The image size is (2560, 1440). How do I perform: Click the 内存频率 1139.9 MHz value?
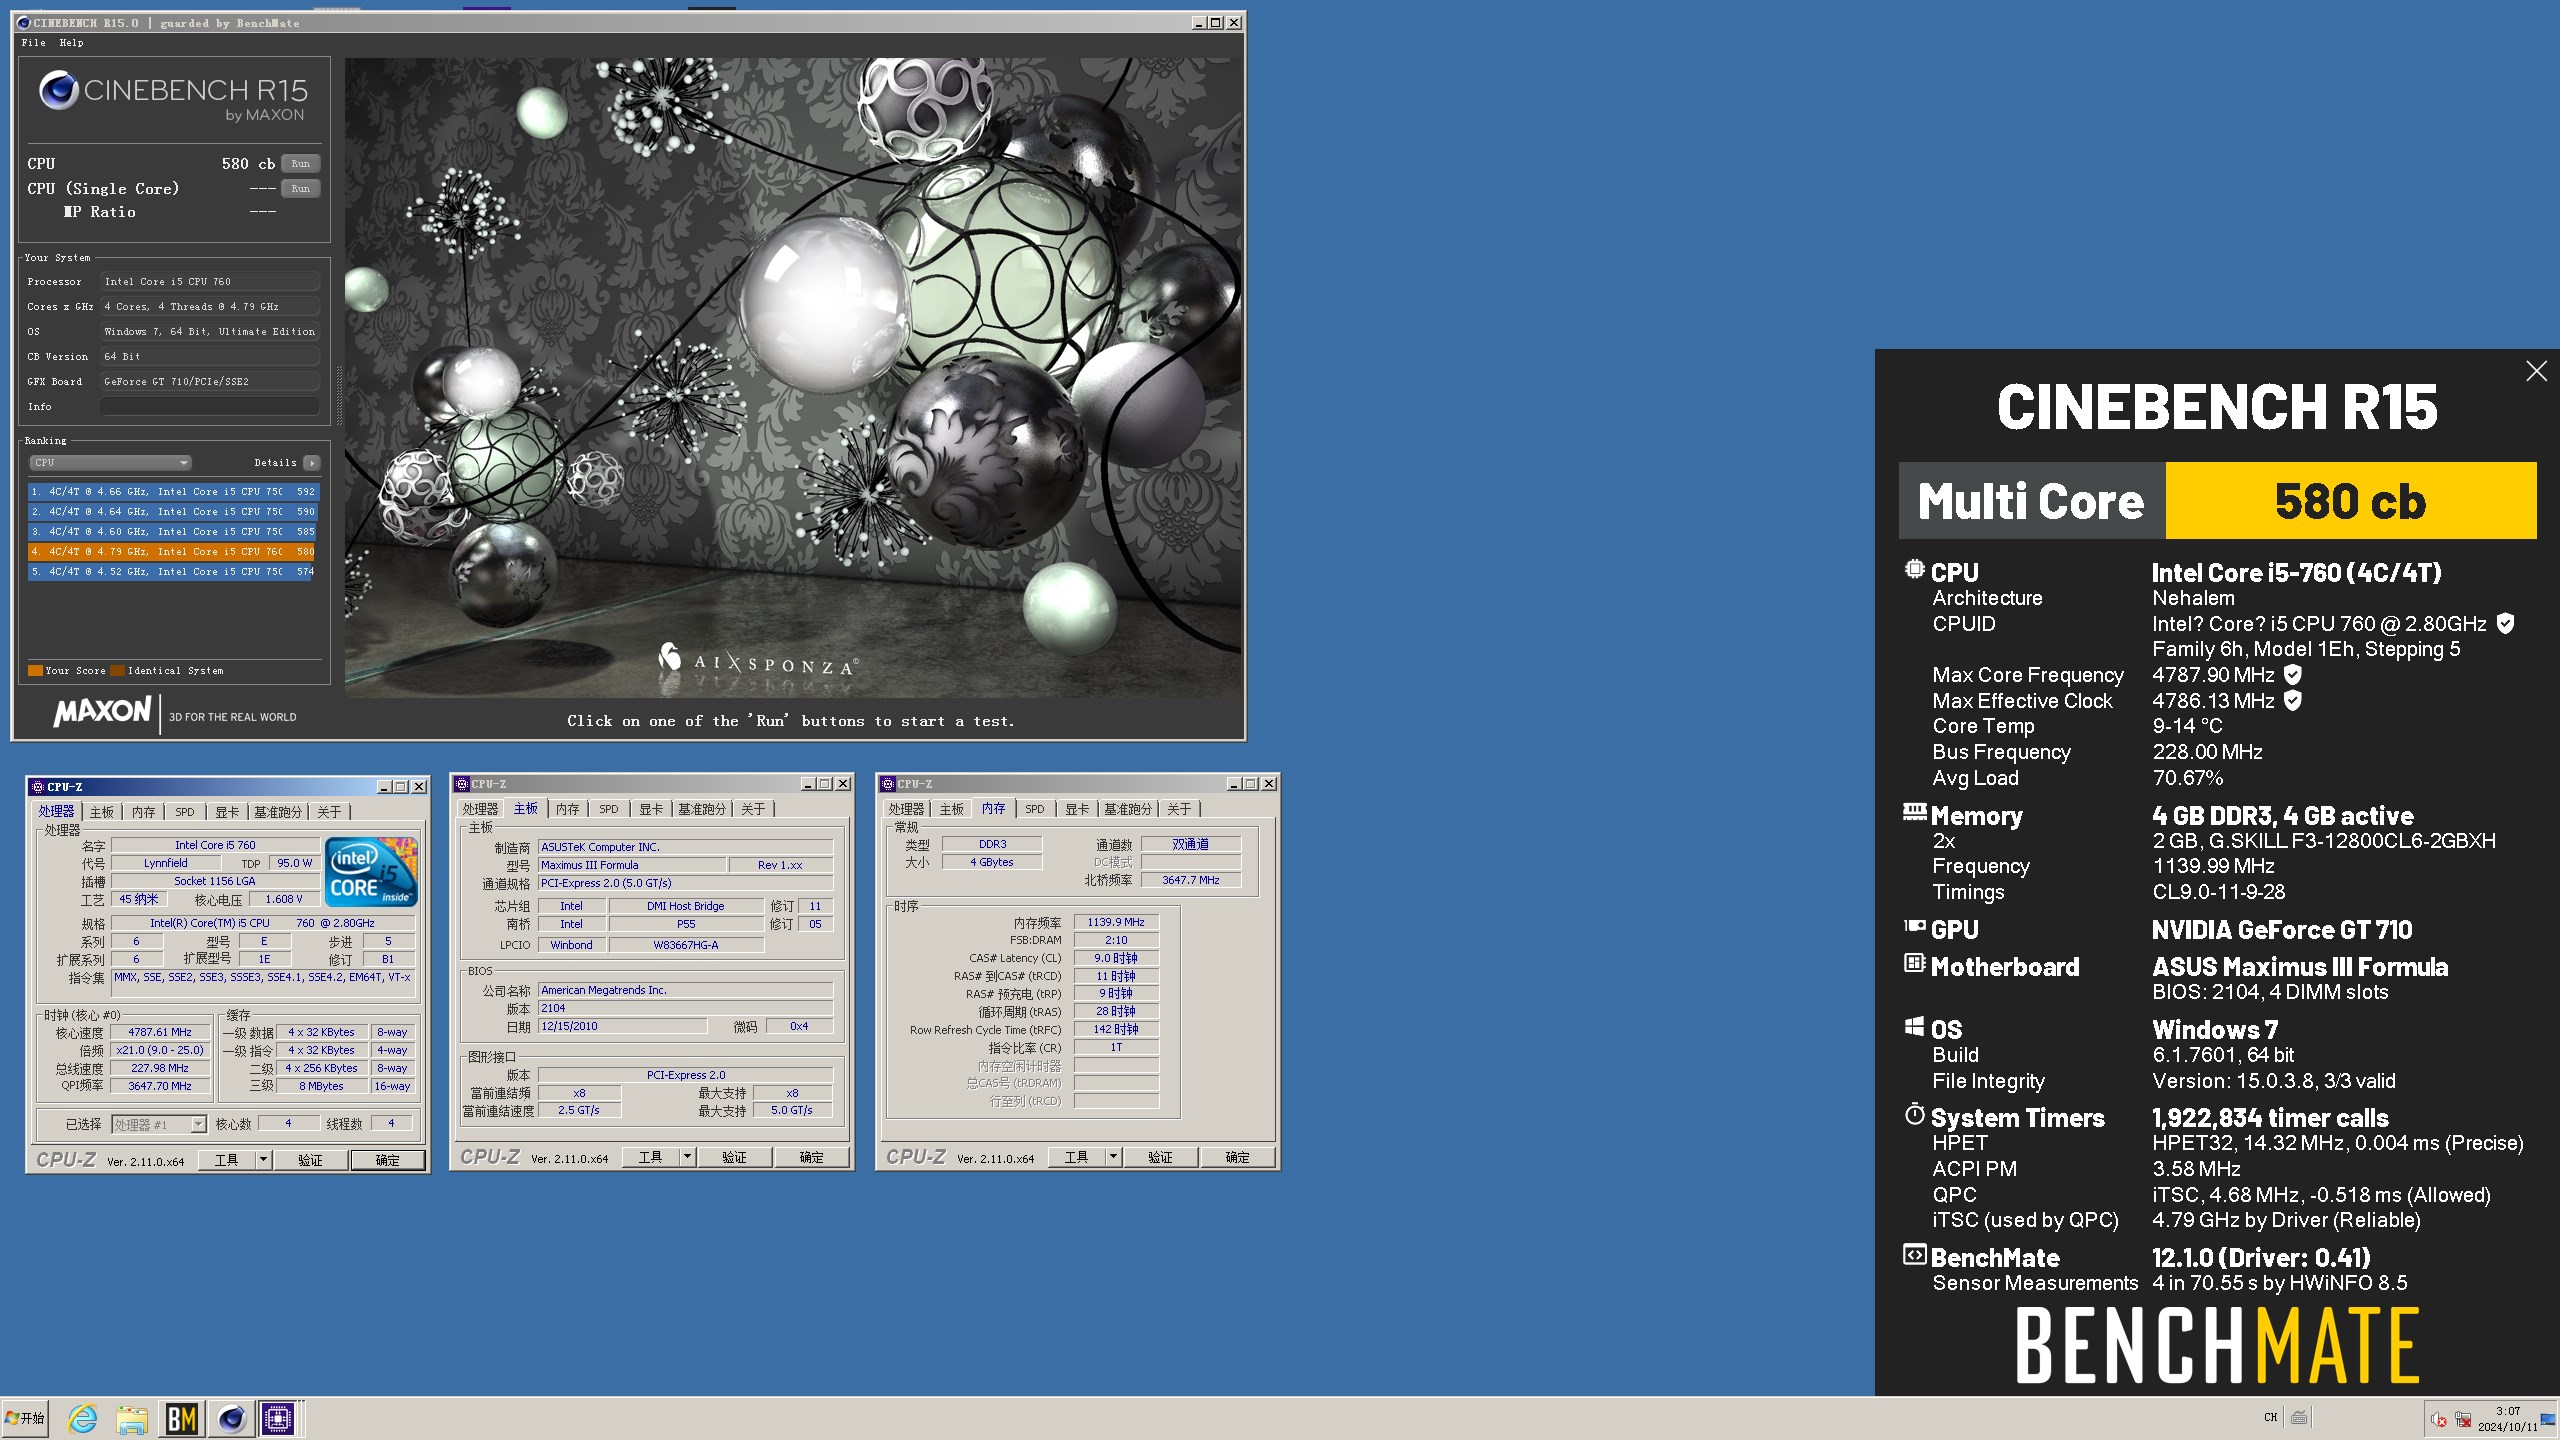pyautogui.click(x=1116, y=922)
